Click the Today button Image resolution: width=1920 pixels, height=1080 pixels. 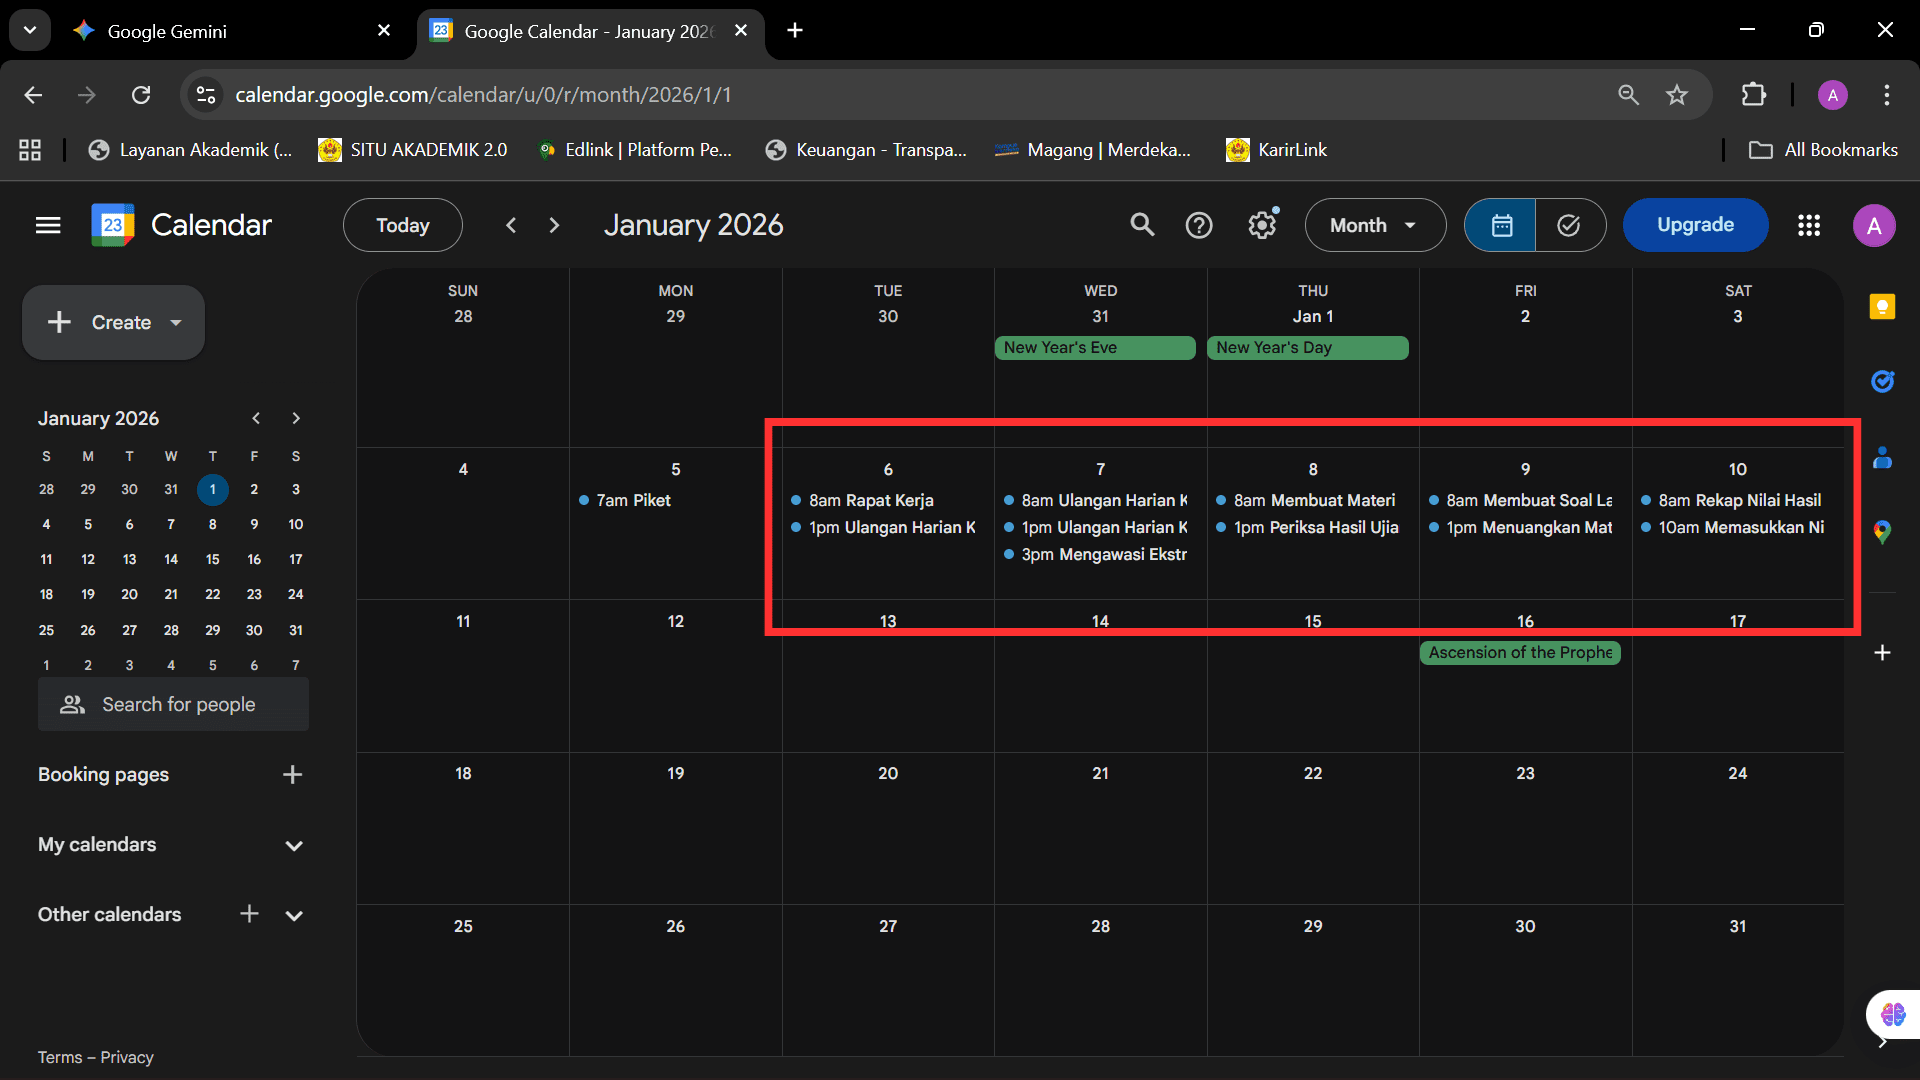(x=402, y=225)
